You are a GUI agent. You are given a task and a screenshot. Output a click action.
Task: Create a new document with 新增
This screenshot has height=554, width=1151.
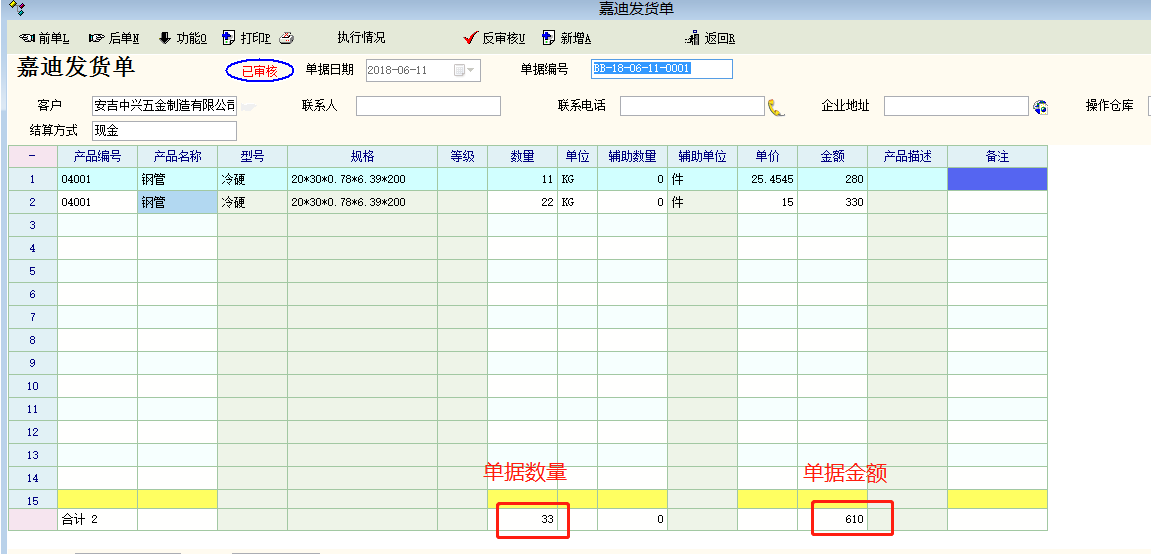coord(567,39)
